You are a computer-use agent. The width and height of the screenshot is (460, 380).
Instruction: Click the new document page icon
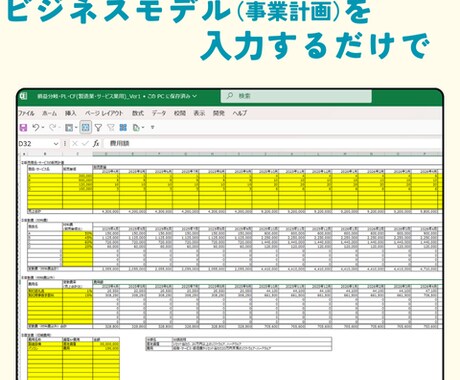(136, 127)
